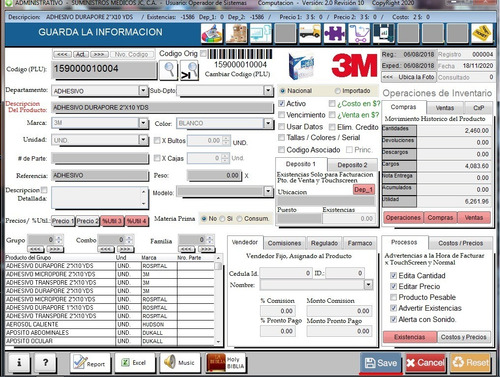Viewport: 500px width, 377px height.
Task: Open the Costos / Precios tab
Action: pos(460,243)
